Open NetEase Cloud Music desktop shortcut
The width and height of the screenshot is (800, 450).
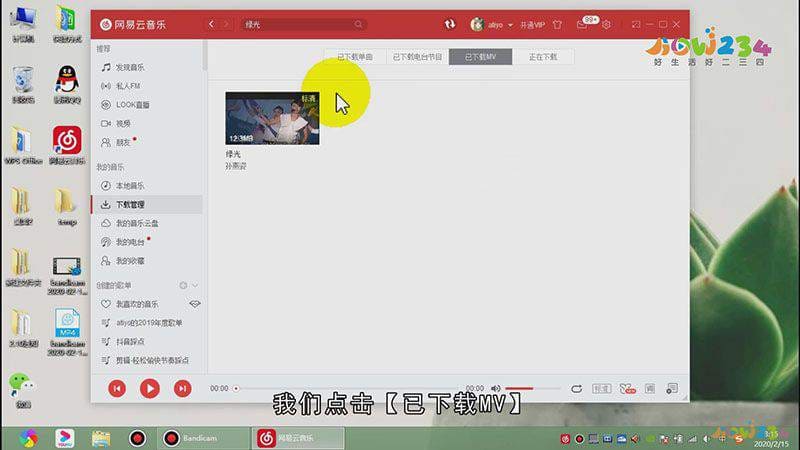point(67,145)
